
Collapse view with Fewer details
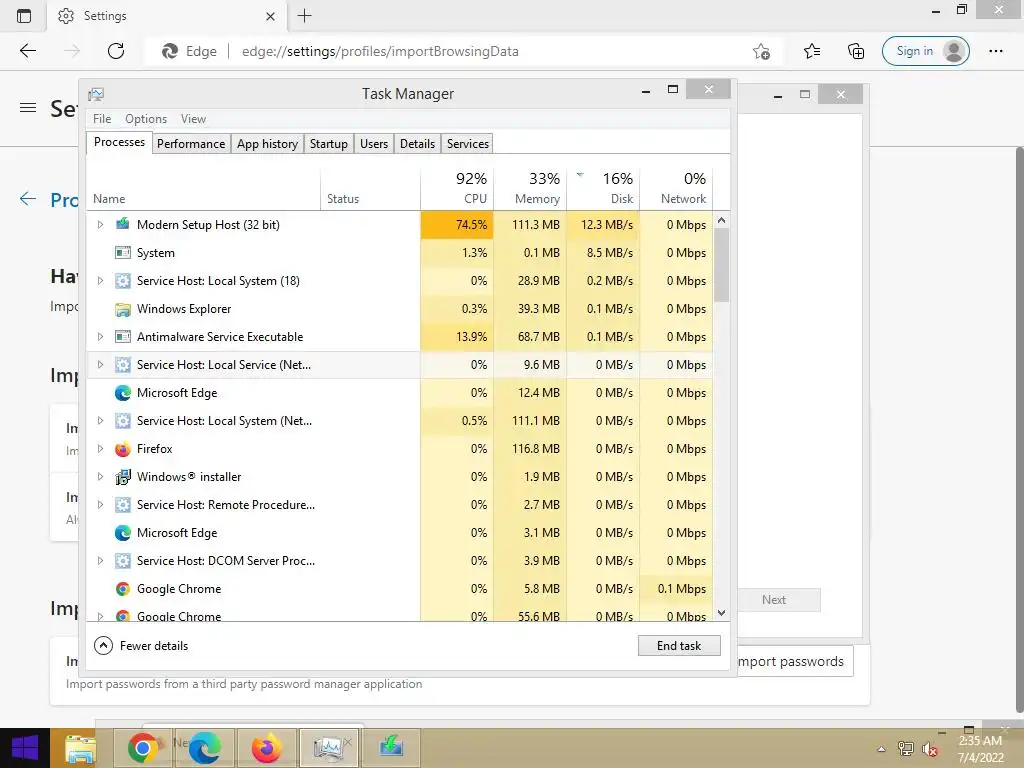pos(141,646)
